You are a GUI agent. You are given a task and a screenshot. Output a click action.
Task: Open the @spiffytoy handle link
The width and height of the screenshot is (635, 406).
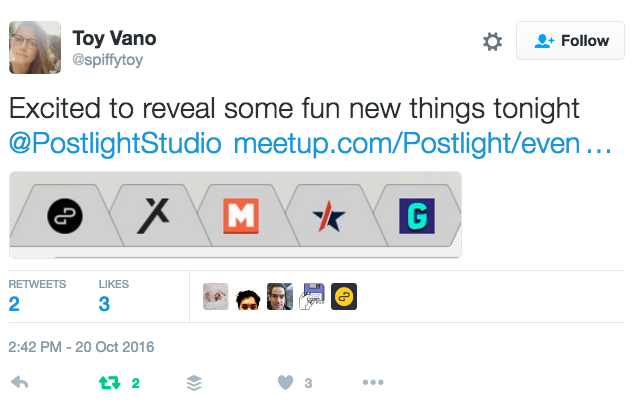coord(106,60)
